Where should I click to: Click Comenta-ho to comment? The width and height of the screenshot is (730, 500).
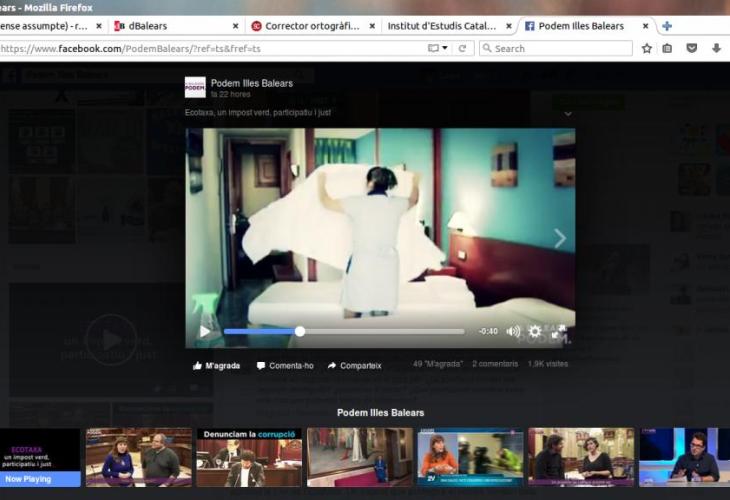coord(285,366)
